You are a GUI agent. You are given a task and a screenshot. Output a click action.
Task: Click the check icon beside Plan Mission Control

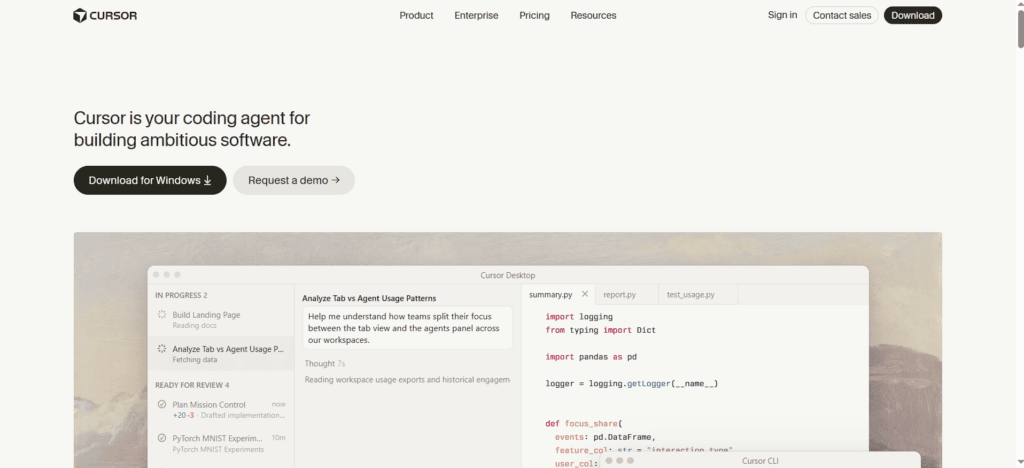pyautogui.click(x=162, y=404)
